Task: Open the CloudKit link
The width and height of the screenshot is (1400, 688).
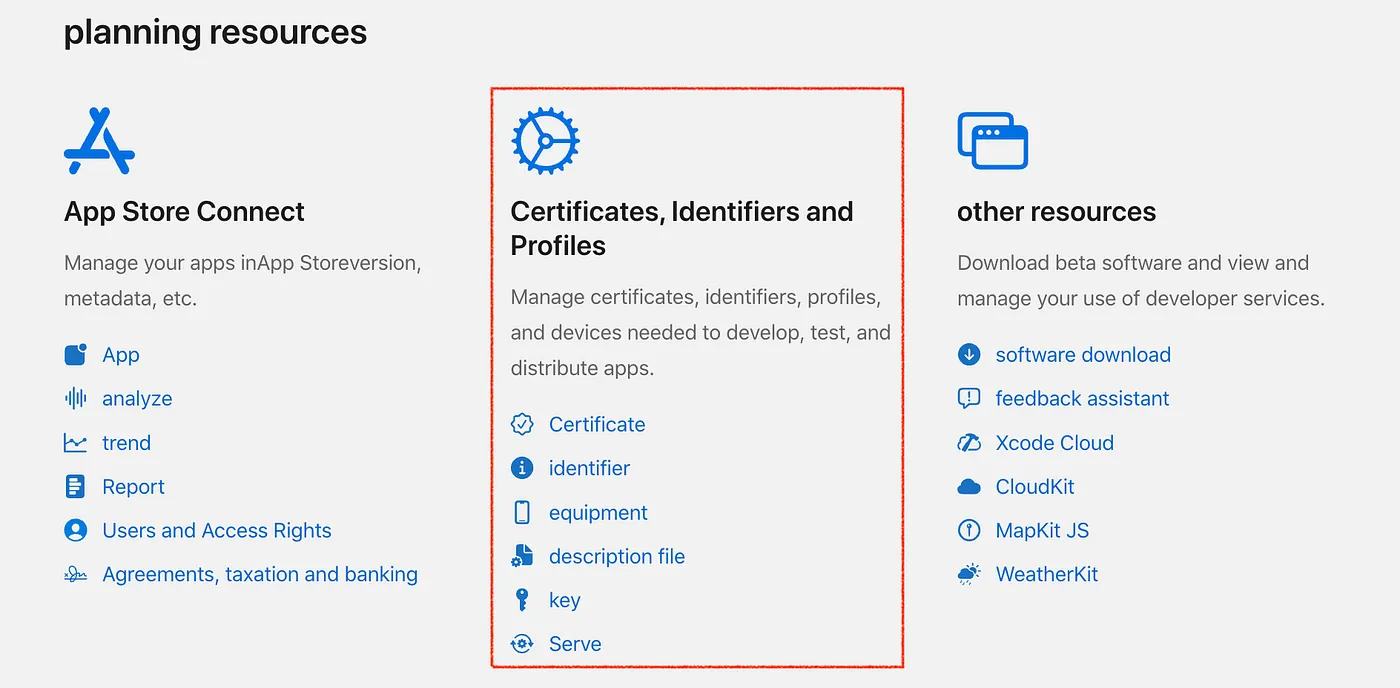Action: tap(1035, 487)
